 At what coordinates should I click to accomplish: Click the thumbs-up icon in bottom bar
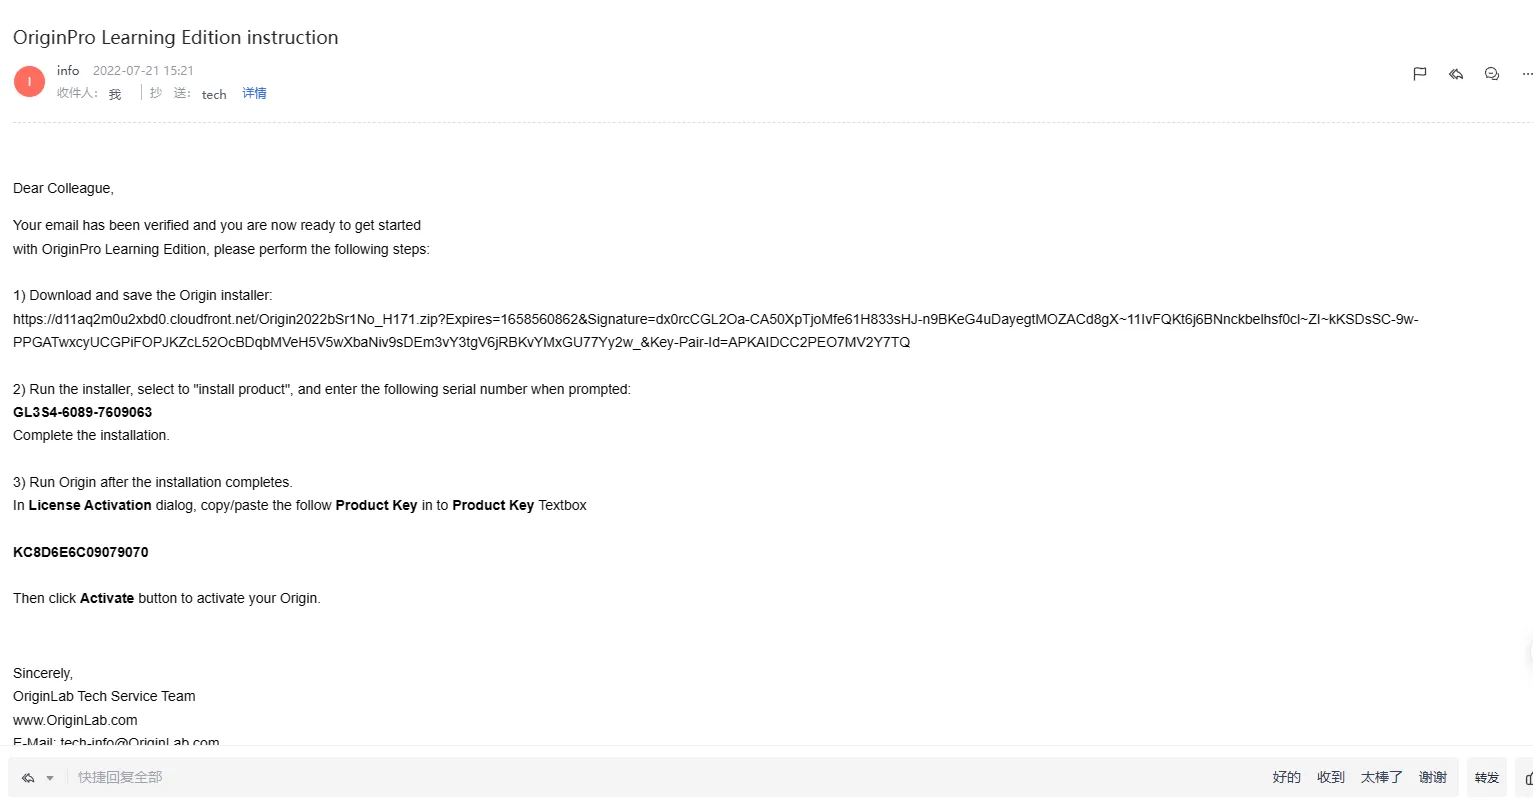1528,778
